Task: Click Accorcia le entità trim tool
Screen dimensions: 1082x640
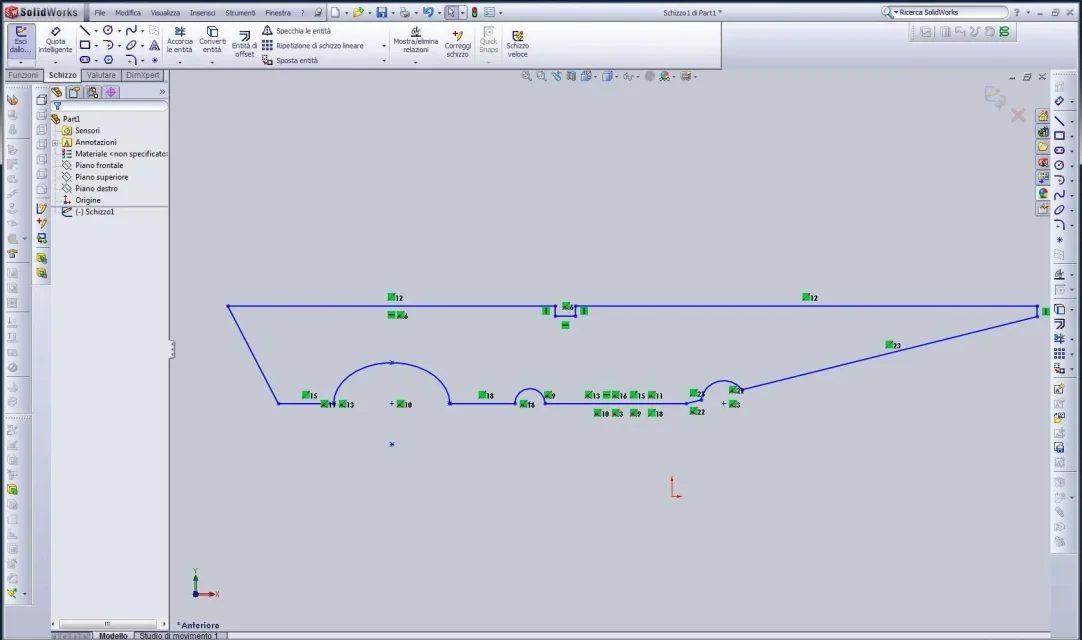Action: (179, 40)
